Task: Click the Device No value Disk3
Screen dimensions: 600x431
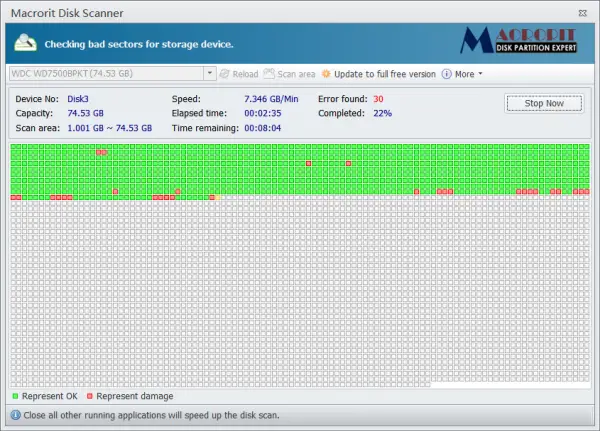Action: coord(78,99)
